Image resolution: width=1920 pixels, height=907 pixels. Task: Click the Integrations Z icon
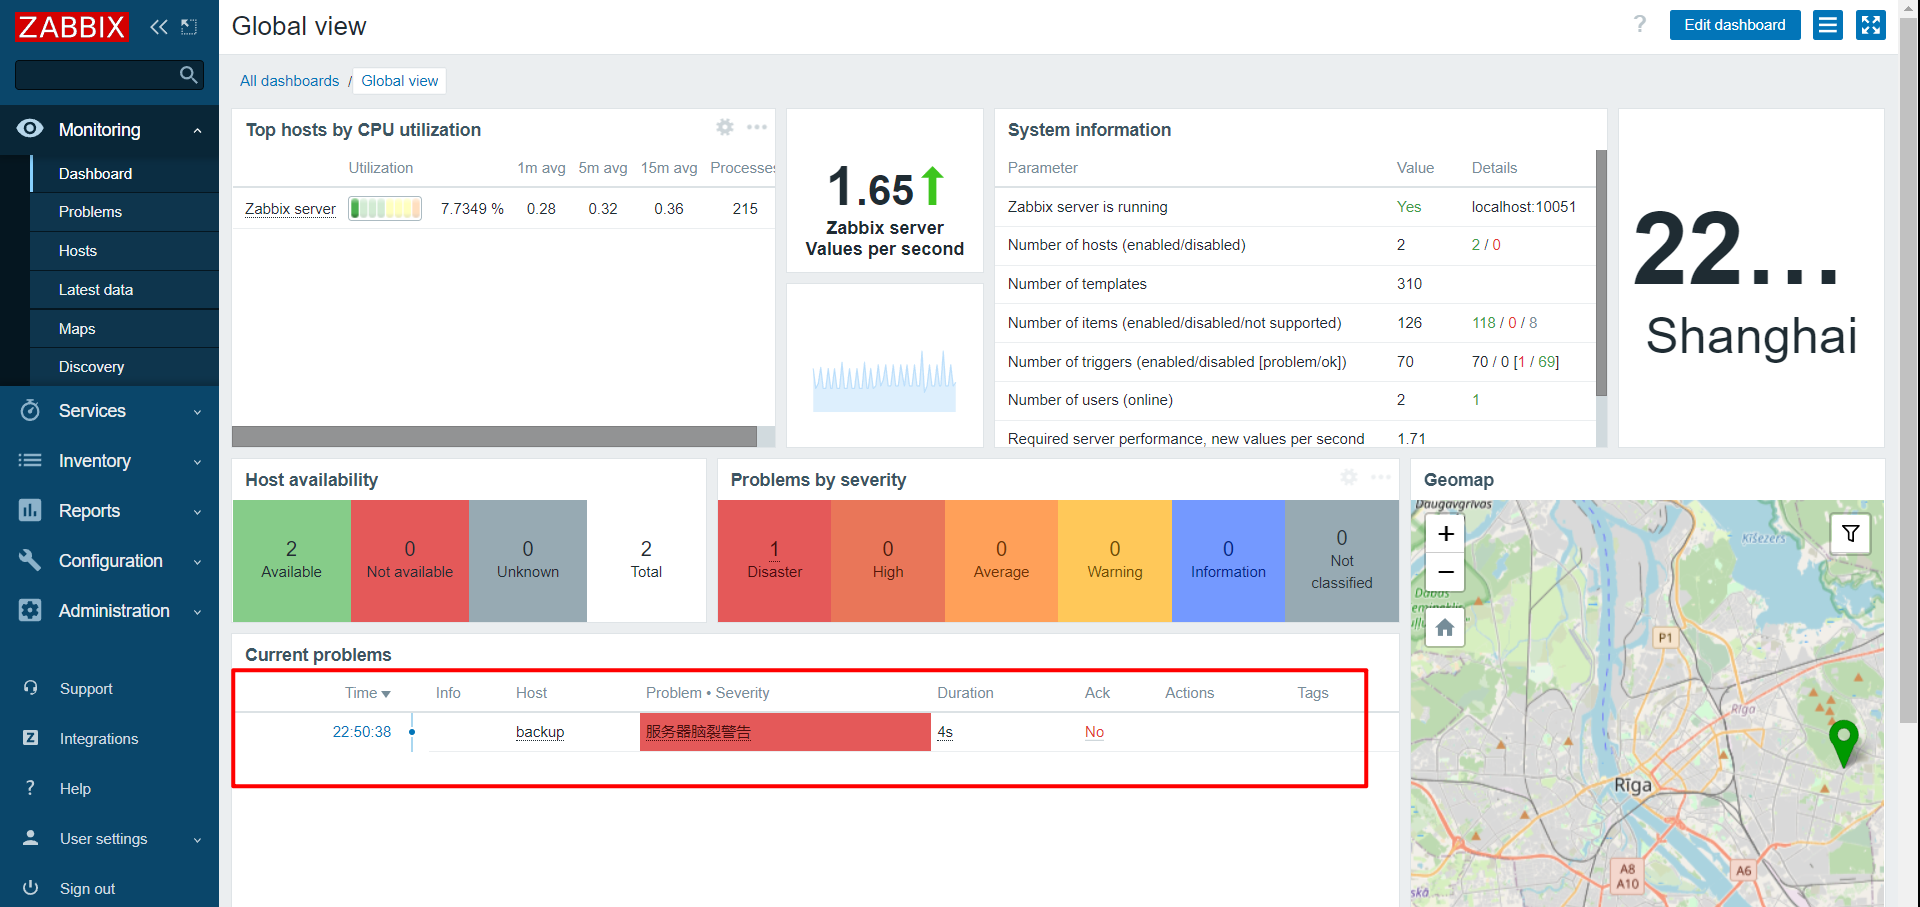pos(30,738)
